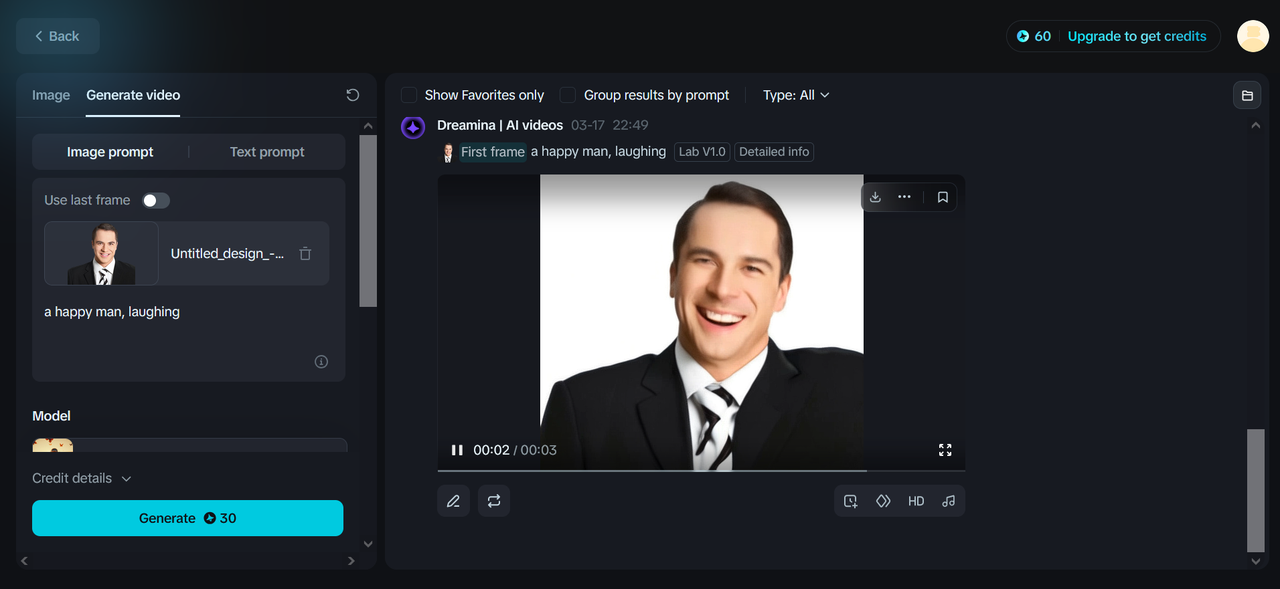Switch to the Text prompt tab

[x=266, y=151]
